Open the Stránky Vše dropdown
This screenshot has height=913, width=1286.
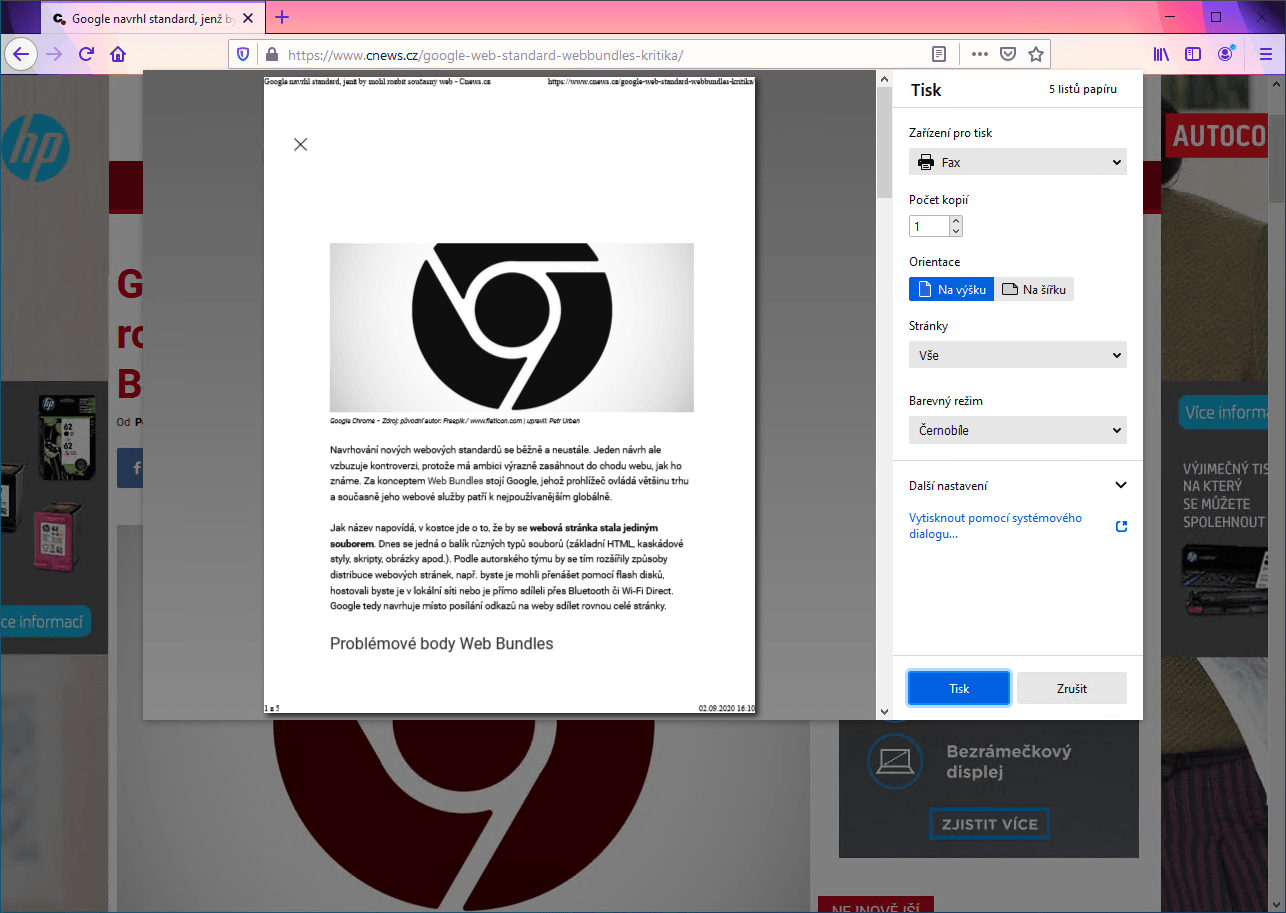(x=1017, y=355)
